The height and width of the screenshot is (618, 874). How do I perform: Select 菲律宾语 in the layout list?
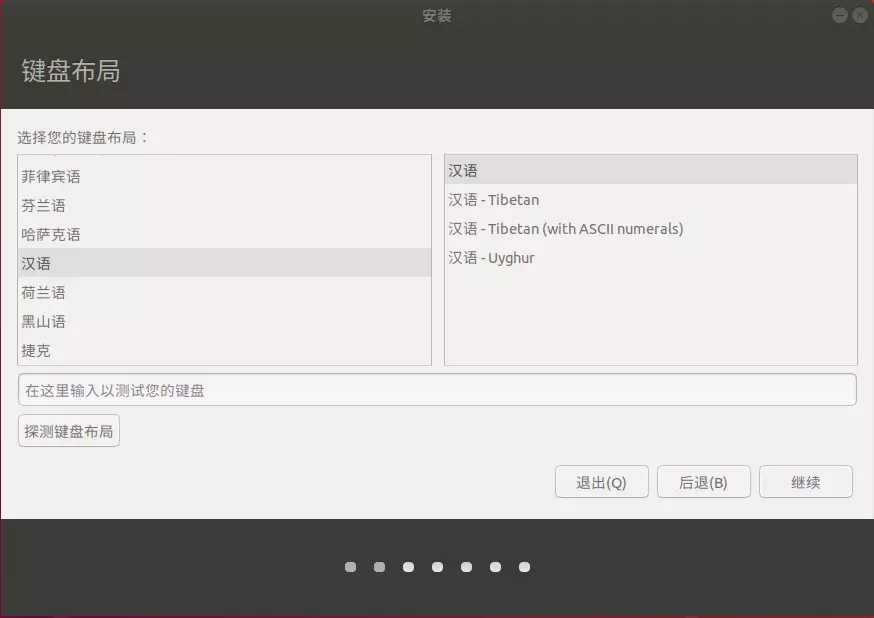click(x=51, y=176)
